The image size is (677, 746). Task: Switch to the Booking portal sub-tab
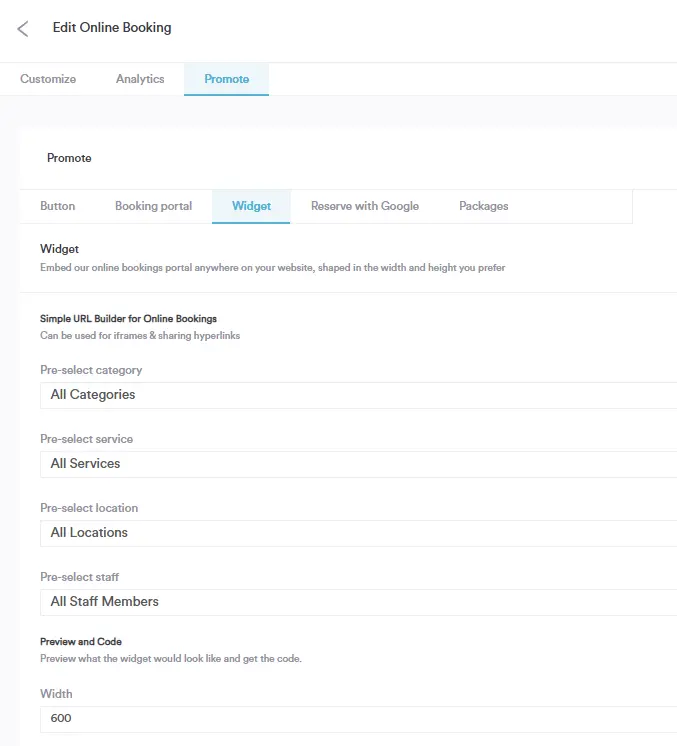pos(153,206)
